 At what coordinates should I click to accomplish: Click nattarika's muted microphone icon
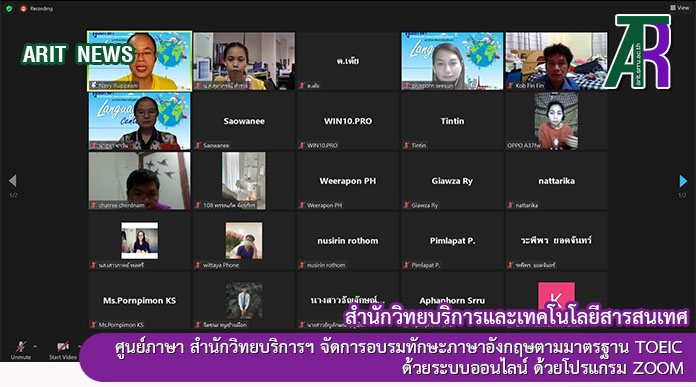coord(510,205)
